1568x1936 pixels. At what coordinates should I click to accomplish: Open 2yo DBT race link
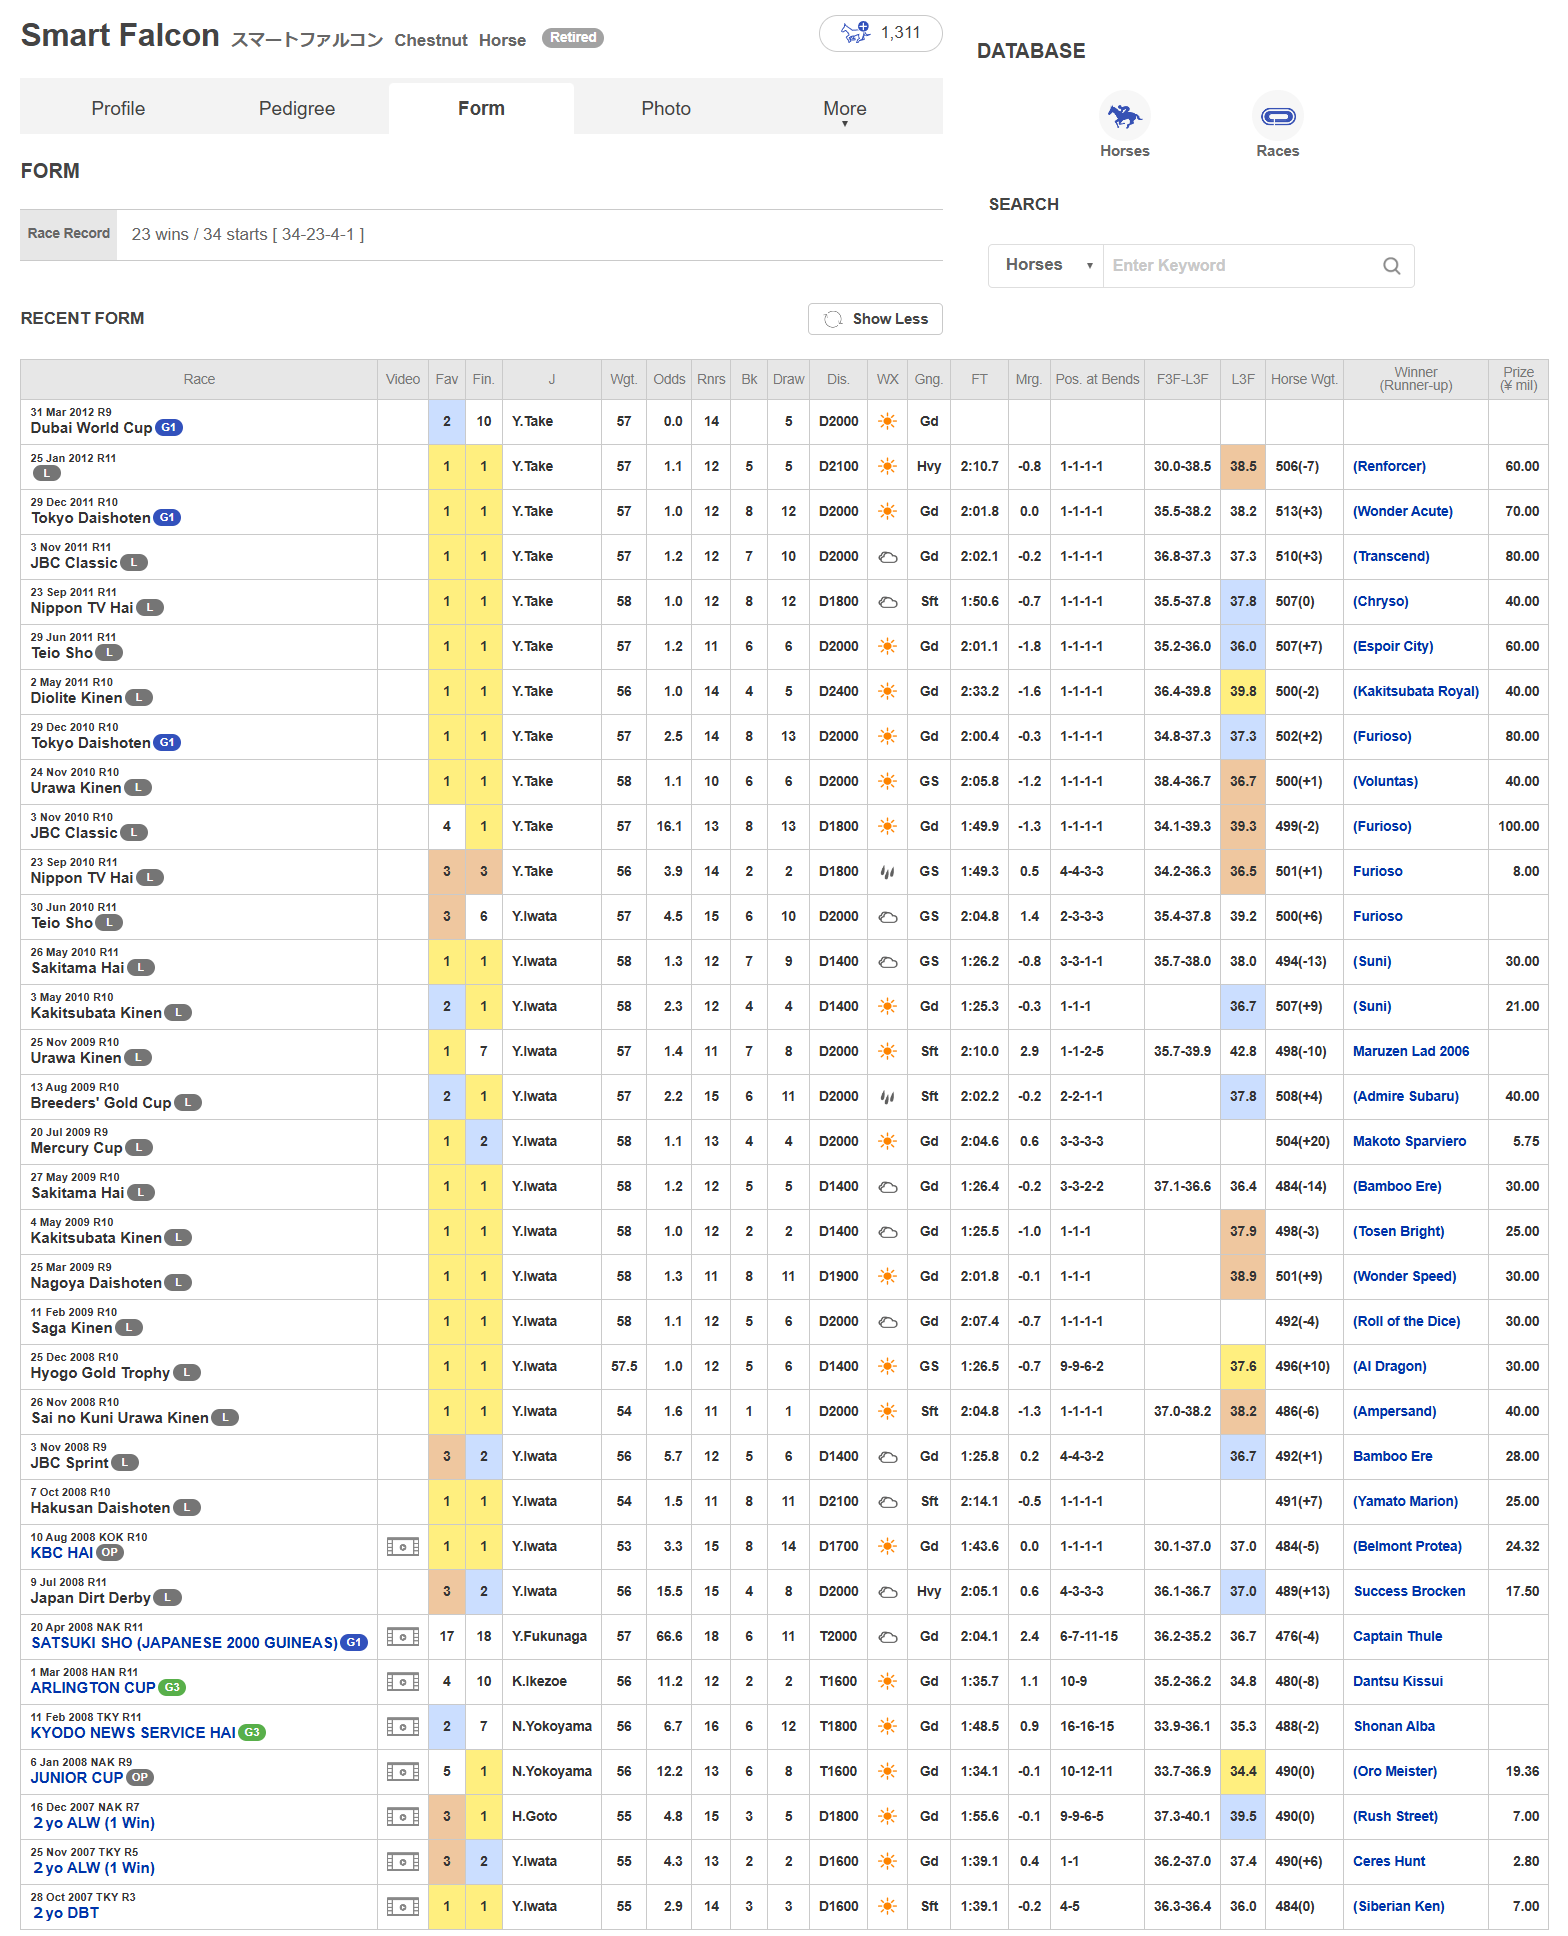click(66, 1913)
